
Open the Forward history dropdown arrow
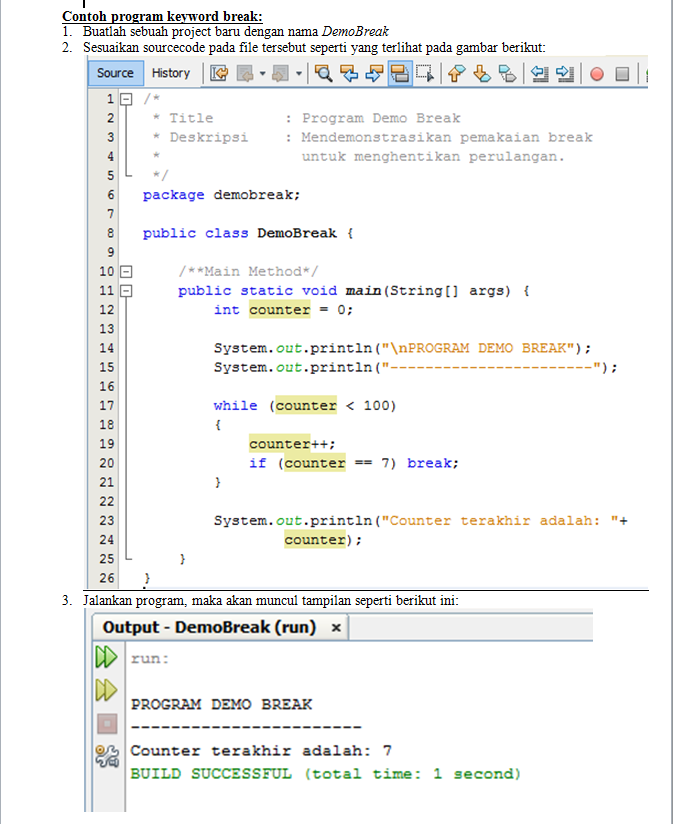298,74
